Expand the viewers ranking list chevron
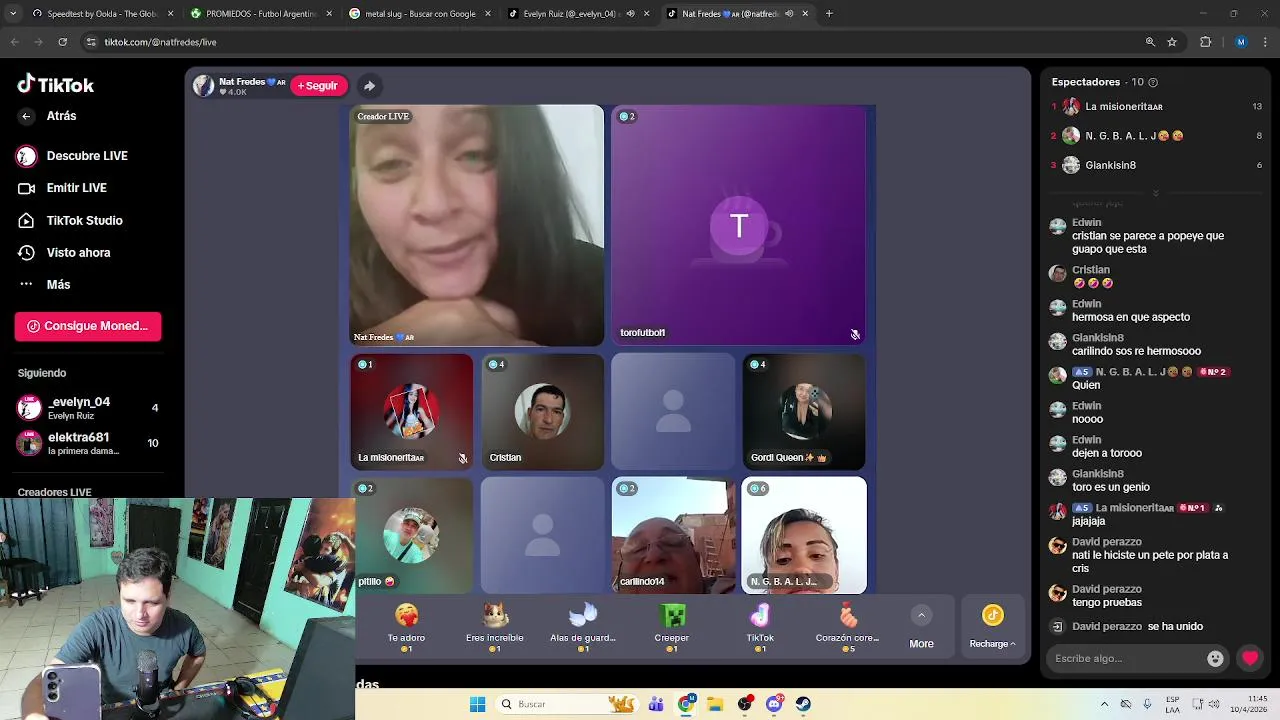1280x720 pixels. (x=1156, y=192)
